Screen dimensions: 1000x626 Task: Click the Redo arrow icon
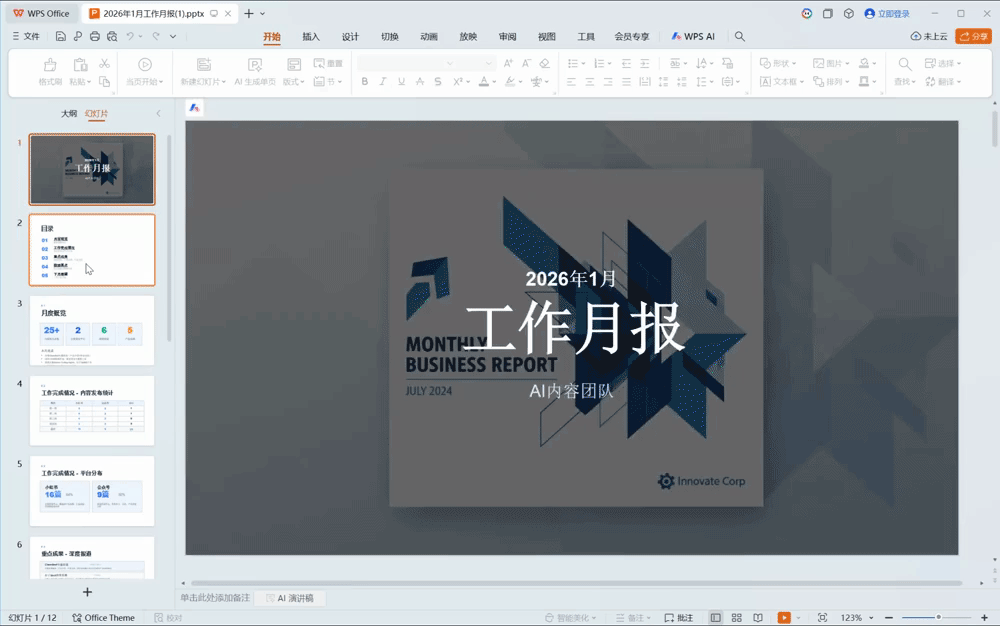point(156,36)
